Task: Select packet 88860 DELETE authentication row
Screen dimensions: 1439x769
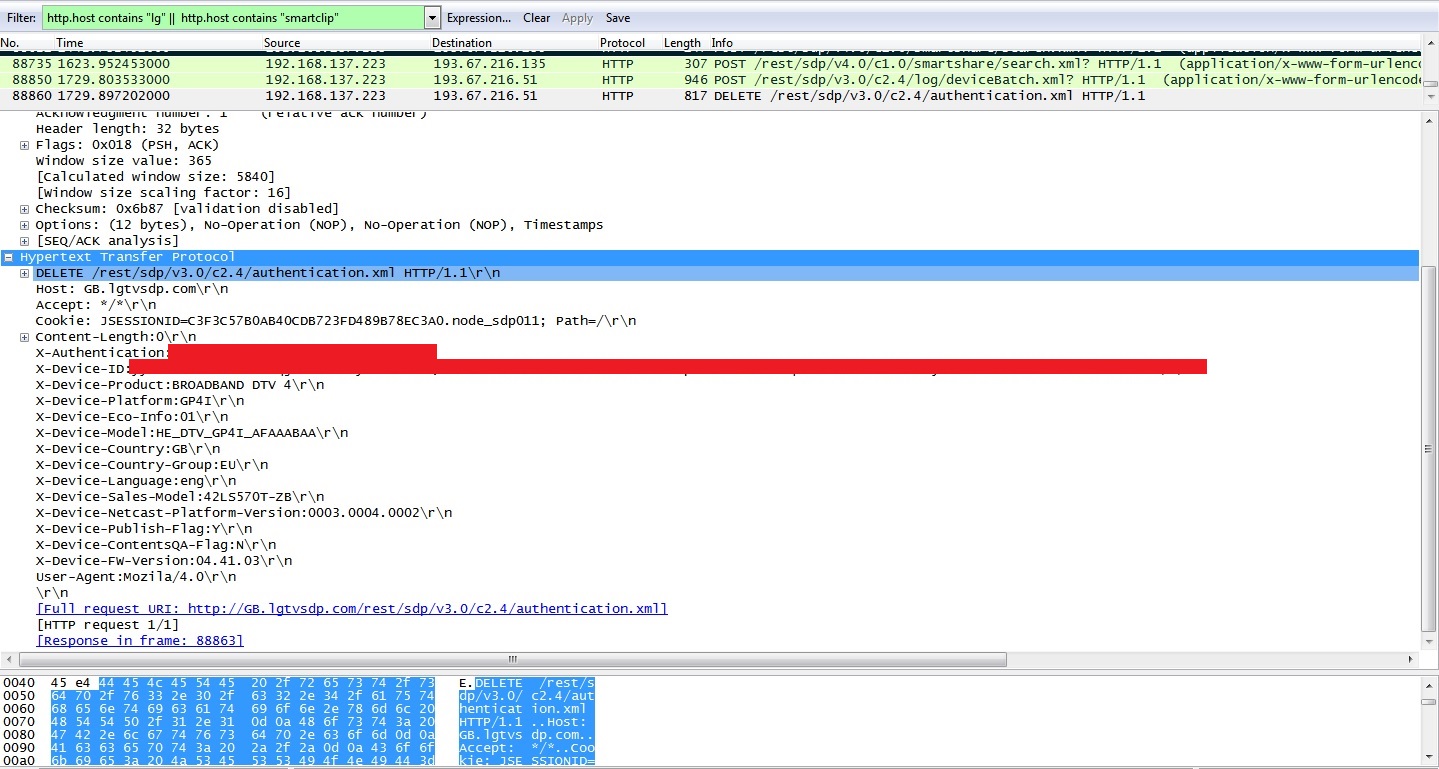Action: [710, 95]
